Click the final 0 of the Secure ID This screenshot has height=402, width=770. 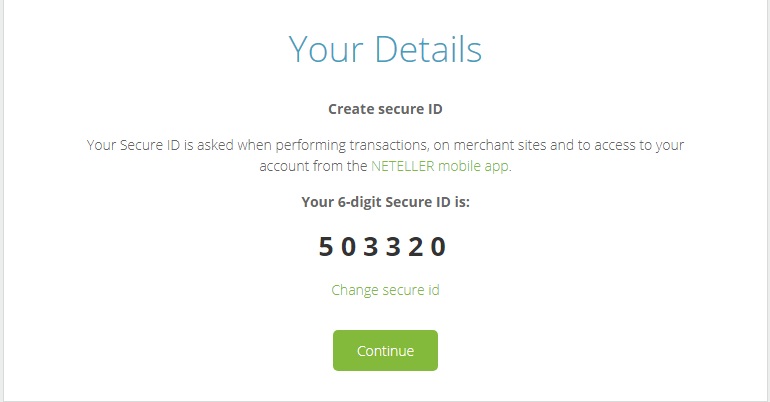(441, 247)
